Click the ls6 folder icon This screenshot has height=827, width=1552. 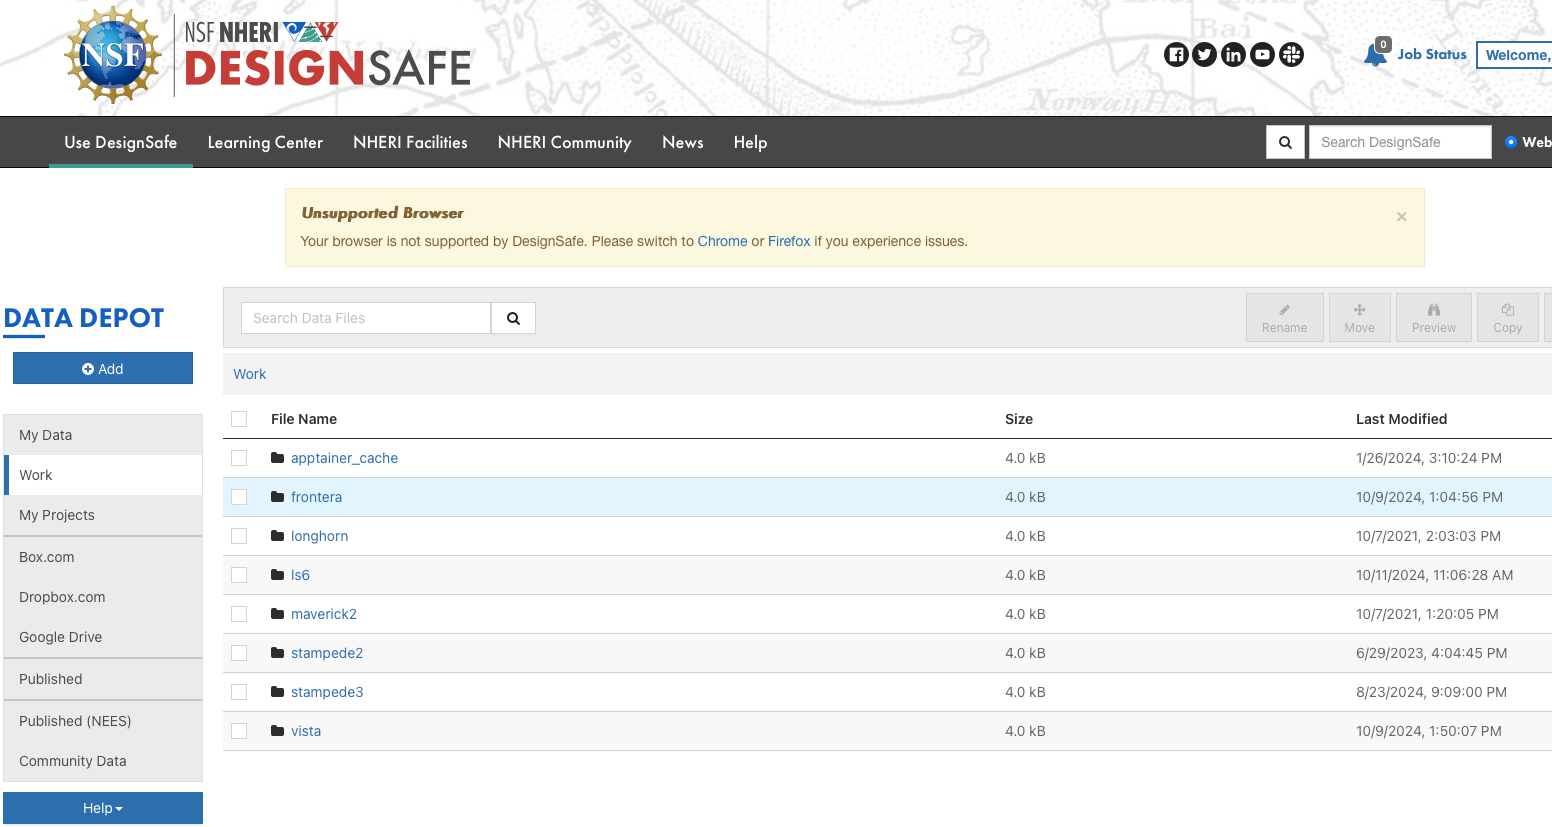pos(278,575)
